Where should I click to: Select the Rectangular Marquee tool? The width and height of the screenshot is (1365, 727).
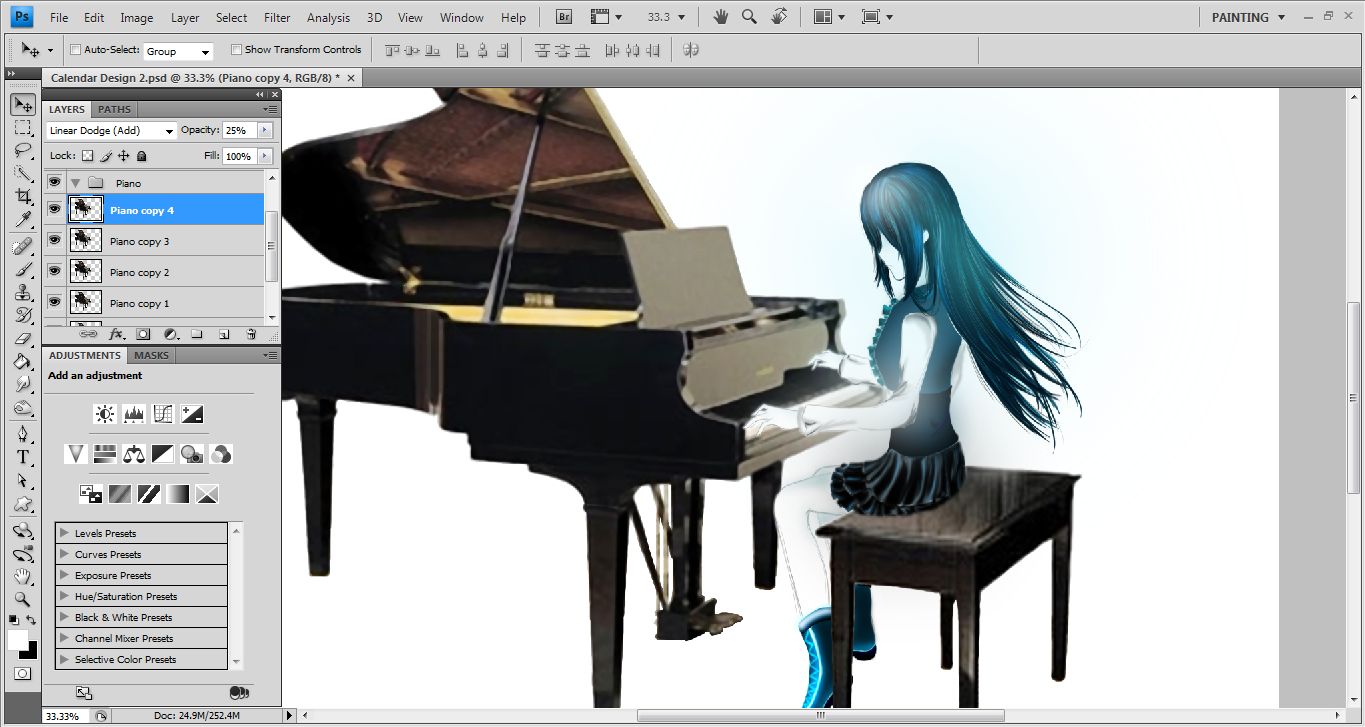pos(23,128)
